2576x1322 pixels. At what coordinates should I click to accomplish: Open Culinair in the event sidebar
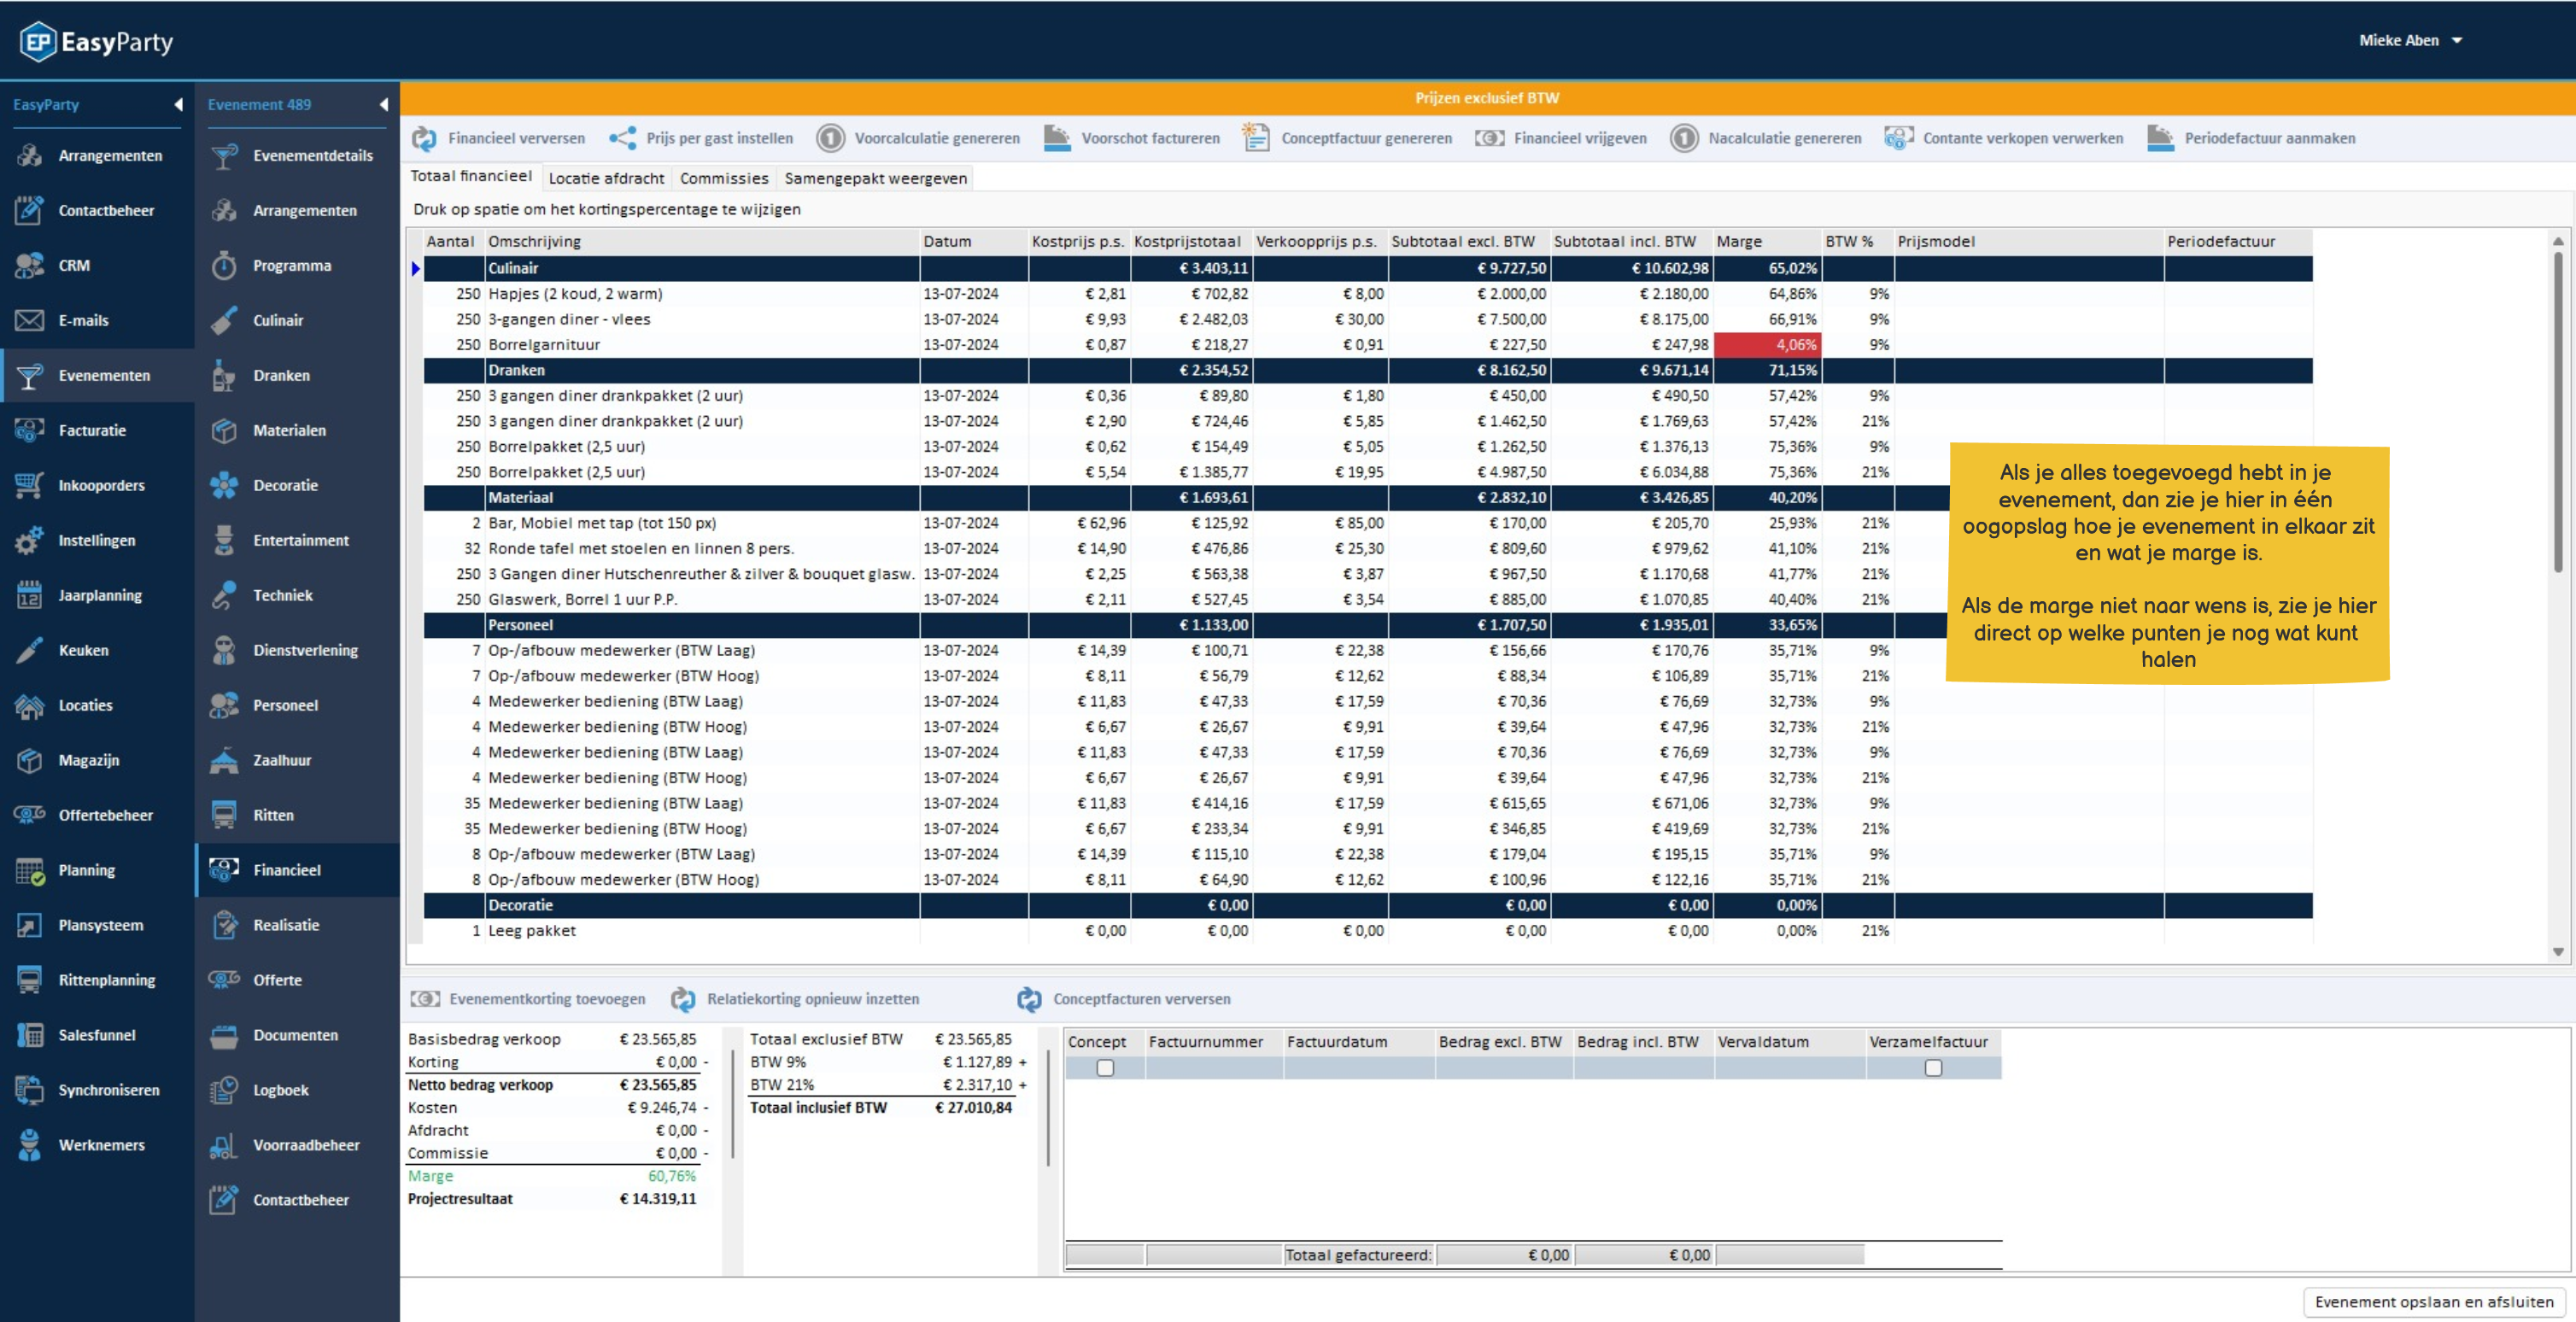(x=297, y=320)
